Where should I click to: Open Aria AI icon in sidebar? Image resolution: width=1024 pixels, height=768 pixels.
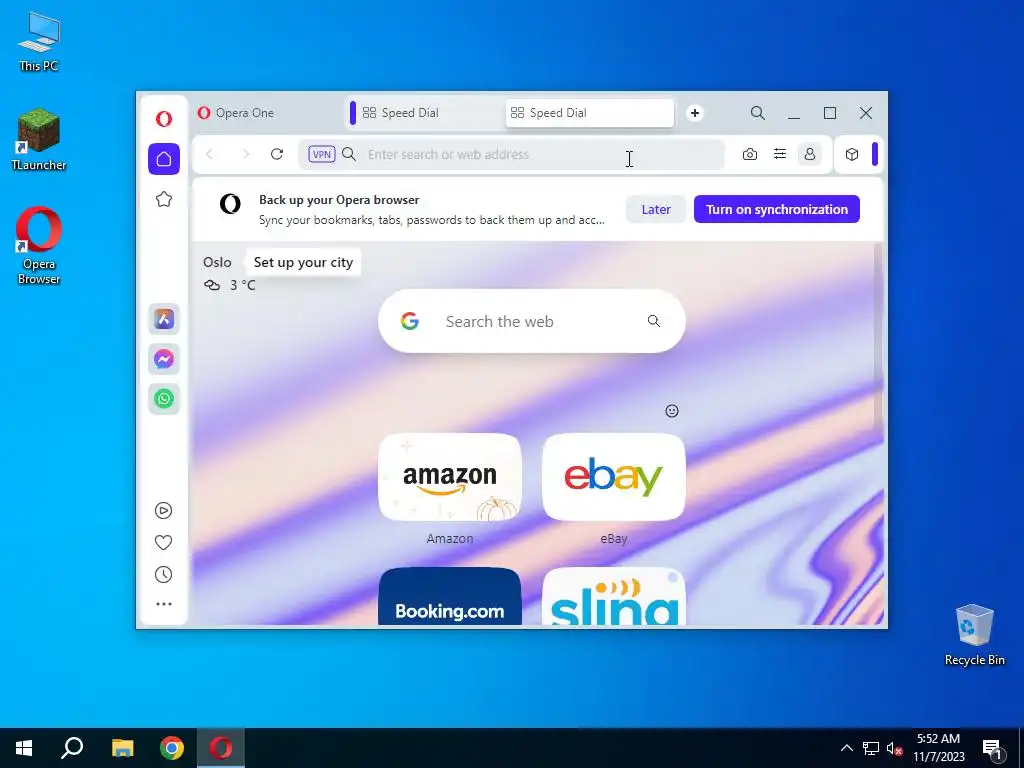(x=164, y=319)
